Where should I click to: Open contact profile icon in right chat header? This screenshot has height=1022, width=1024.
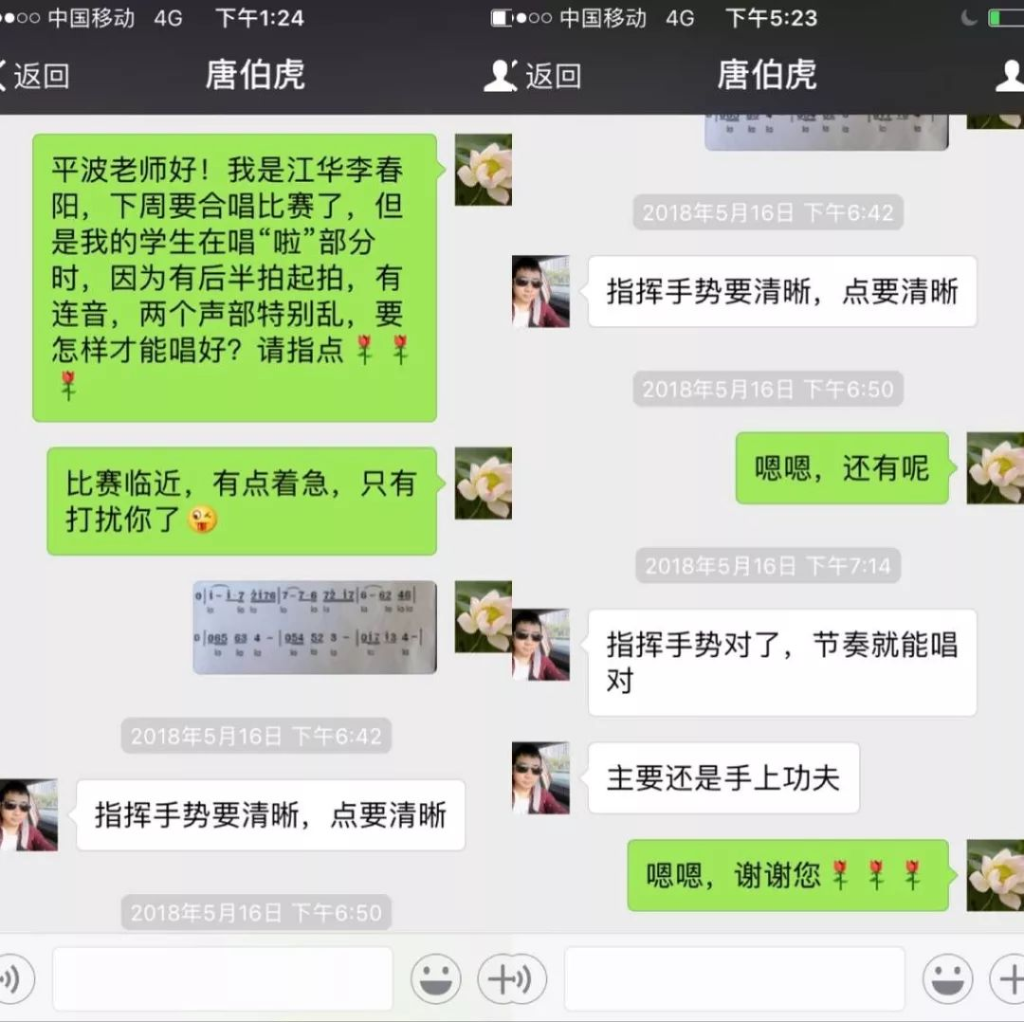click(1010, 76)
